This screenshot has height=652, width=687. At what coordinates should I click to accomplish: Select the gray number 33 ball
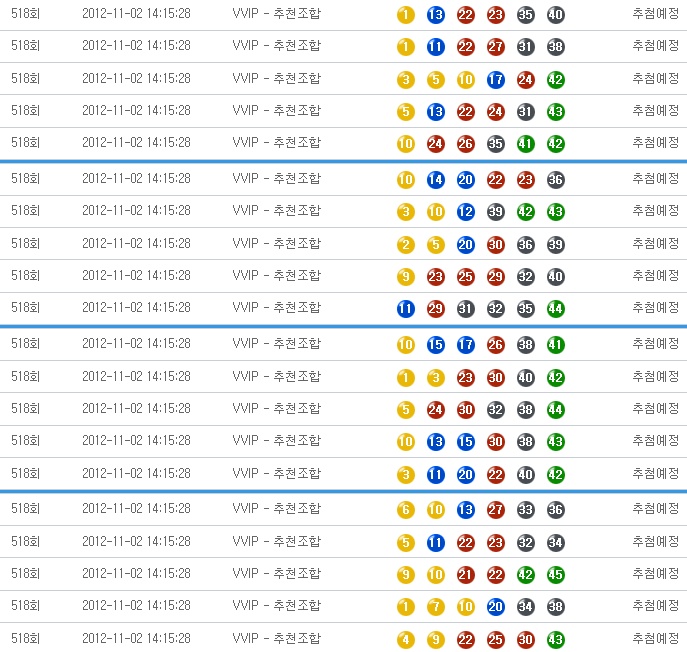[x=526, y=510]
